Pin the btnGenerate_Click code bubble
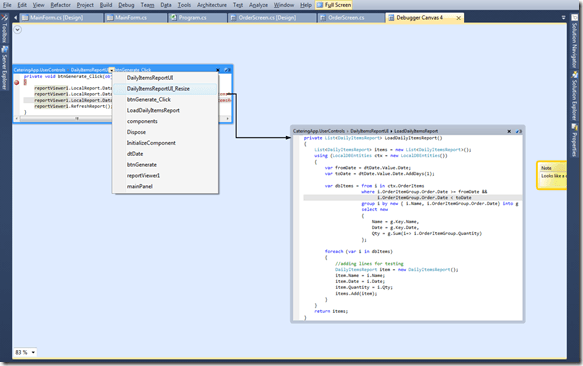This screenshot has width=583, height=366. point(227,70)
